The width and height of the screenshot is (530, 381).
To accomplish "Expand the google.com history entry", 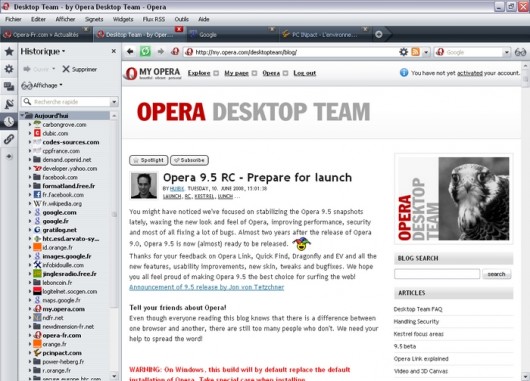I will pyautogui.click(x=30, y=212).
